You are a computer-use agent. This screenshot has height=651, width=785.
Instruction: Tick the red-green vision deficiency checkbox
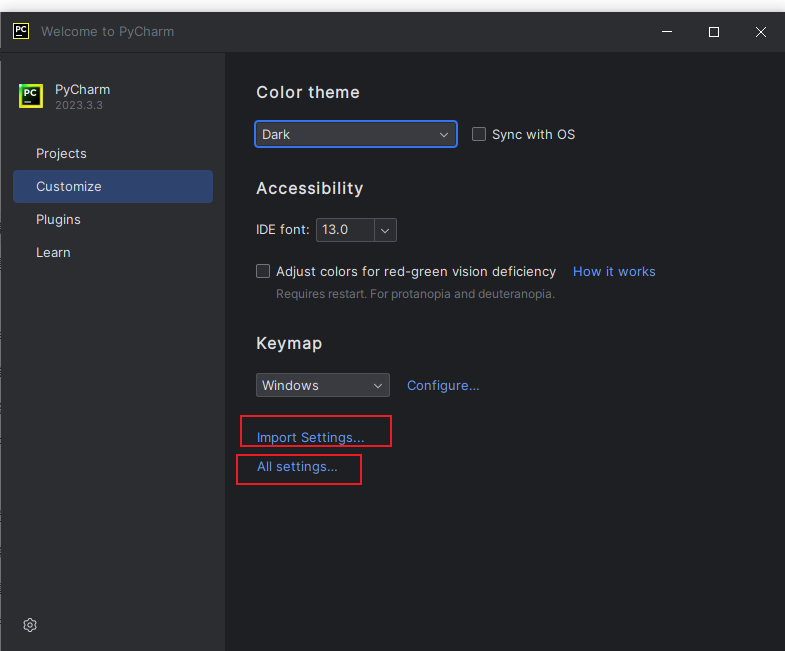point(263,271)
